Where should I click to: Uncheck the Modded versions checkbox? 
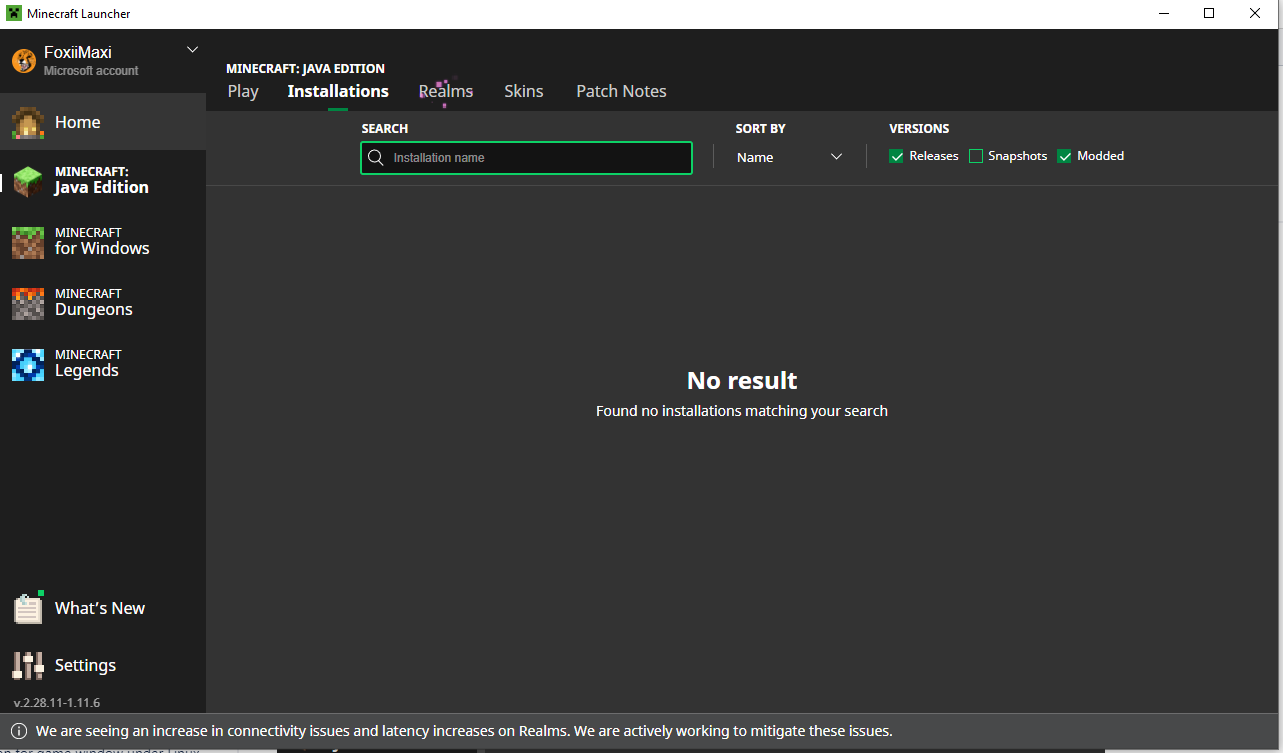point(1065,156)
